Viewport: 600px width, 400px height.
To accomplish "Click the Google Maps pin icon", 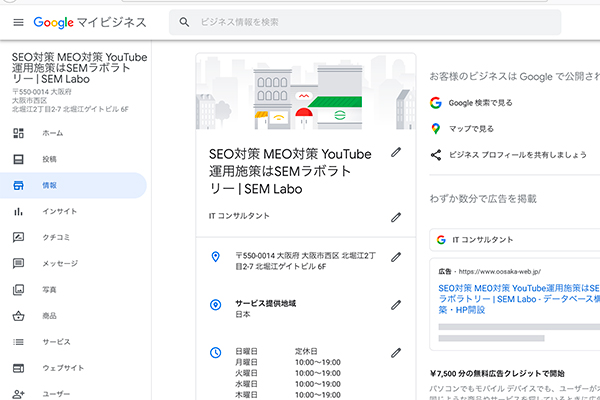I will [x=435, y=129].
